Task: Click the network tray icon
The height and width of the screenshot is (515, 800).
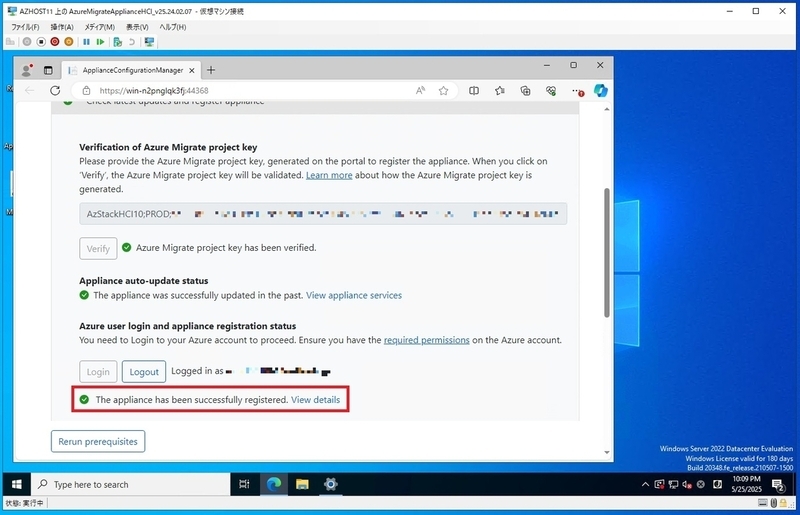Action: [x=673, y=484]
